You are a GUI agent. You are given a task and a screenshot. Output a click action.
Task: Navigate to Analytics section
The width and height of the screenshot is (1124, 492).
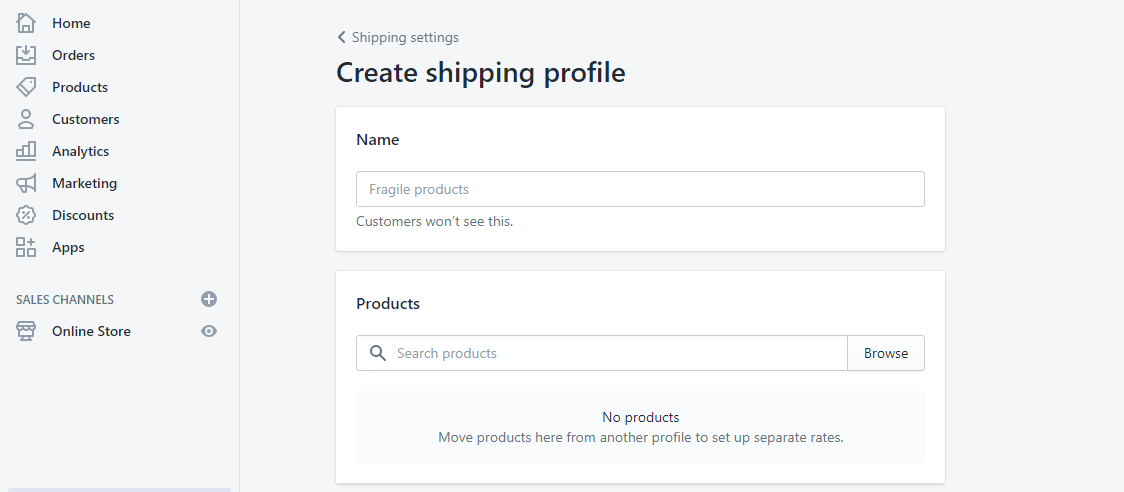80,151
